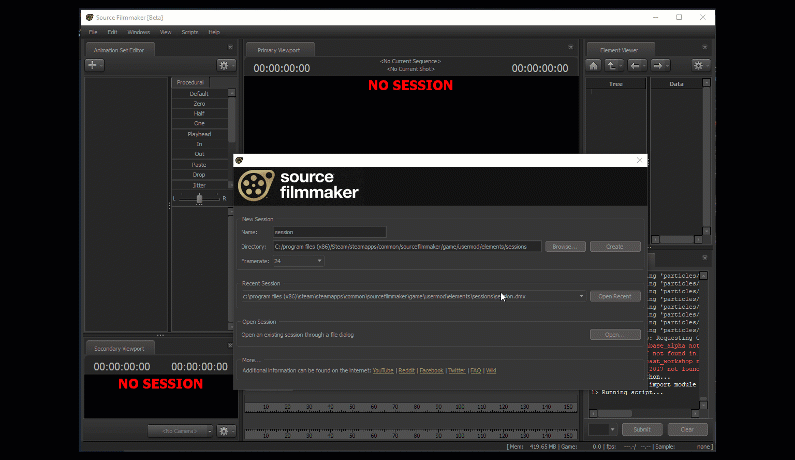
Task: Click the up-level arrow in Element Viewer
Action: click(613, 65)
